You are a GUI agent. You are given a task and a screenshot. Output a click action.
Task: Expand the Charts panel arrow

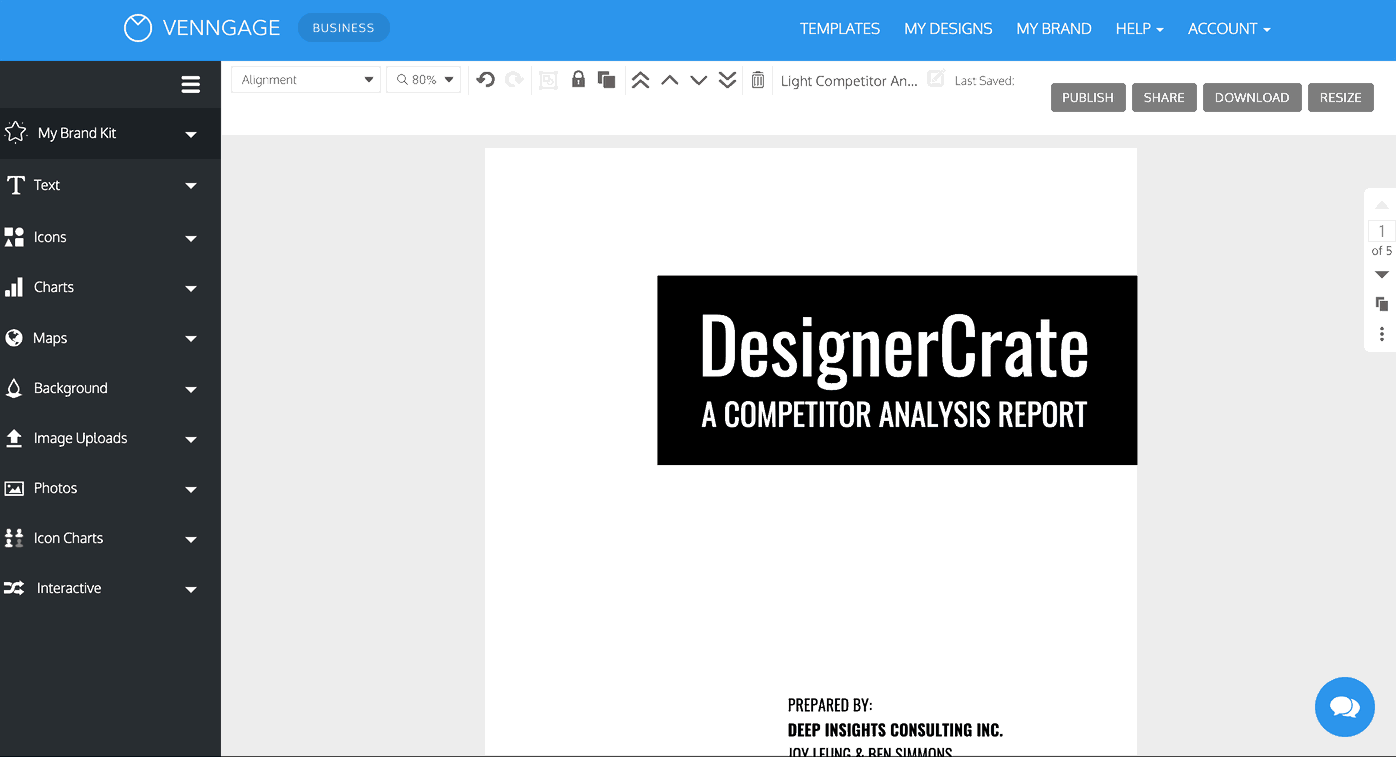point(191,289)
